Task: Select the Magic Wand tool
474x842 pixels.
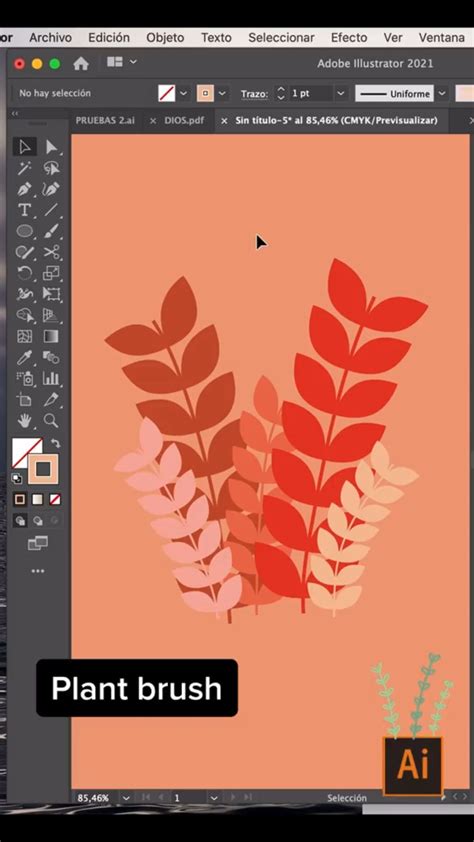Action: pyautogui.click(x=25, y=168)
